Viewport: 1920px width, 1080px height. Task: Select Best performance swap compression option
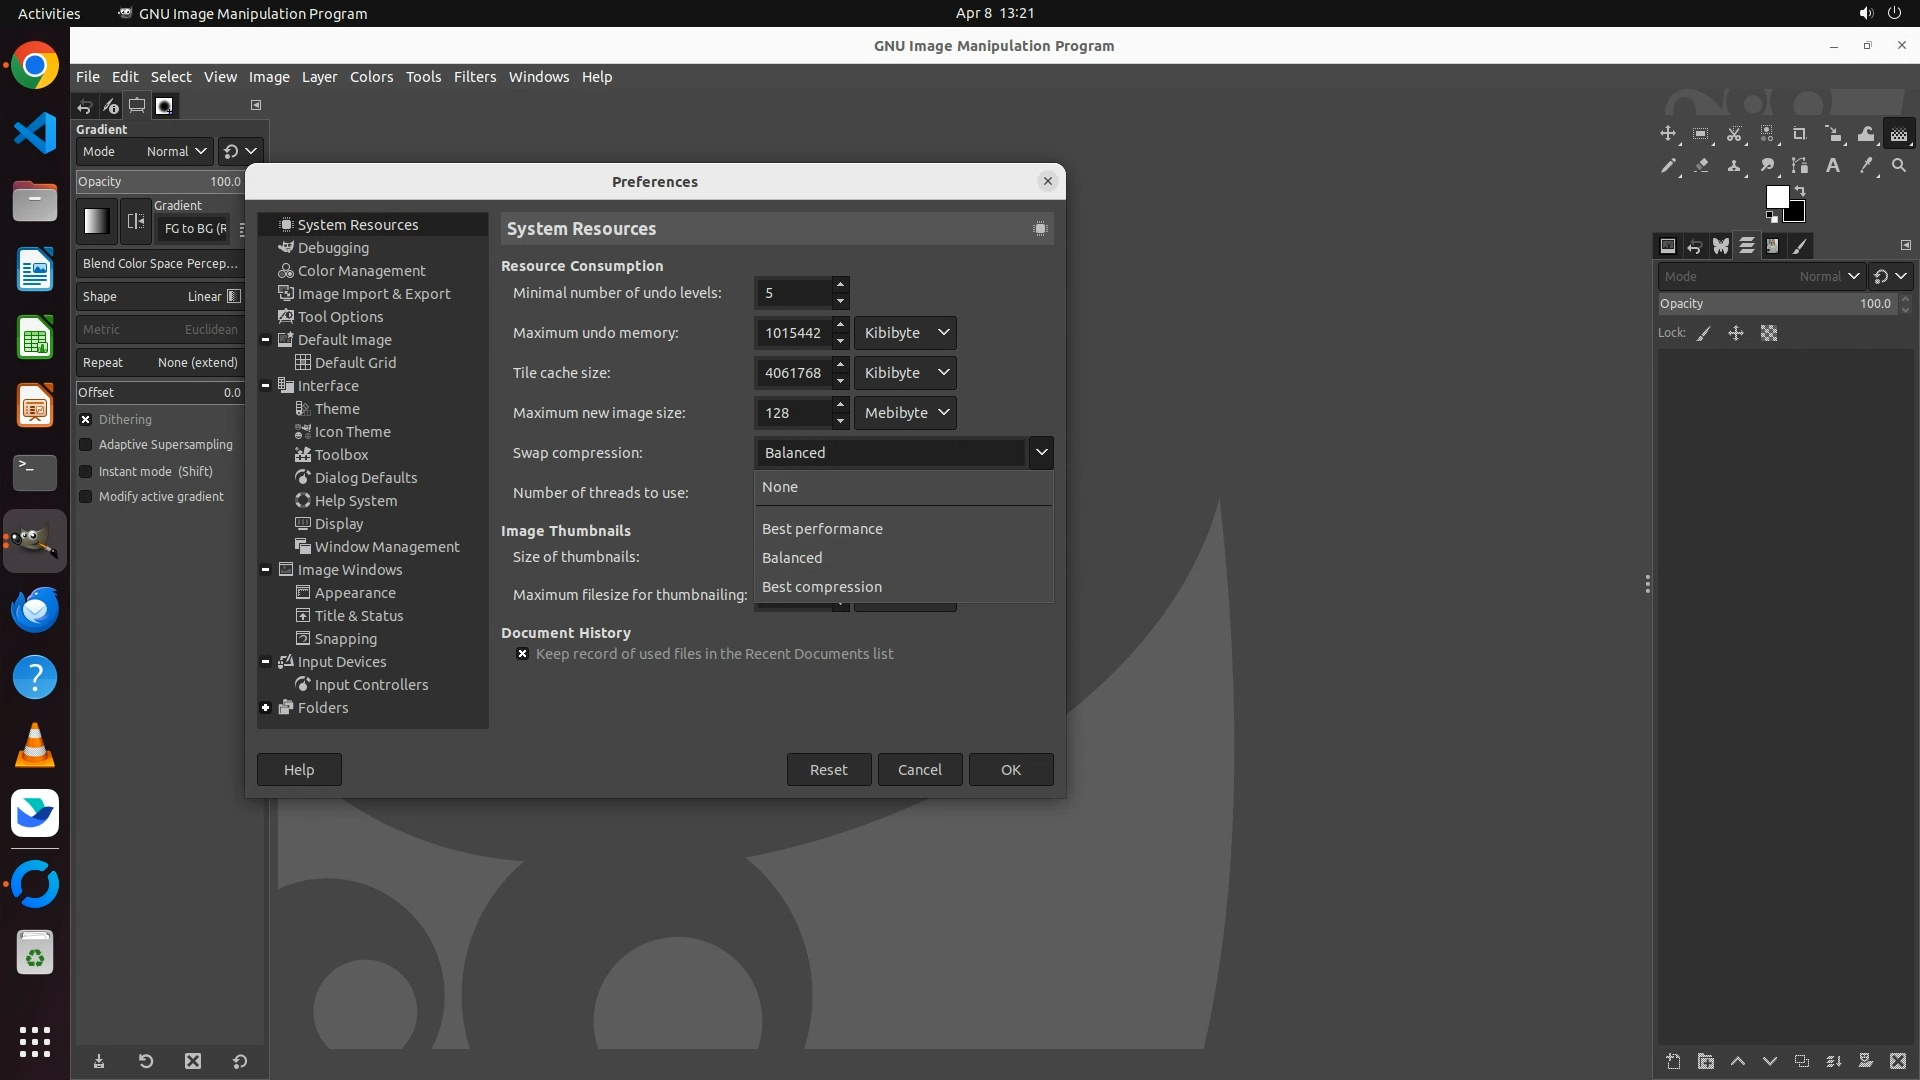[822, 529]
